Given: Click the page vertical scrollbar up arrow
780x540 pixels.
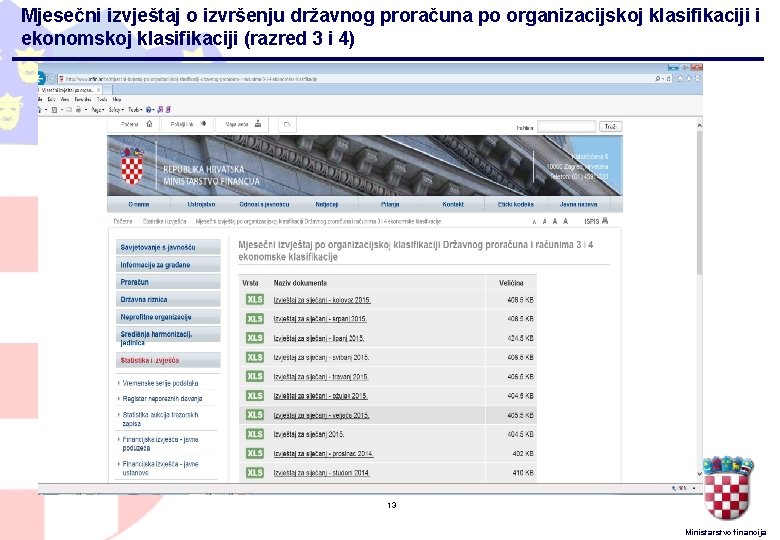Looking at the screenshot, I should 699,126.
